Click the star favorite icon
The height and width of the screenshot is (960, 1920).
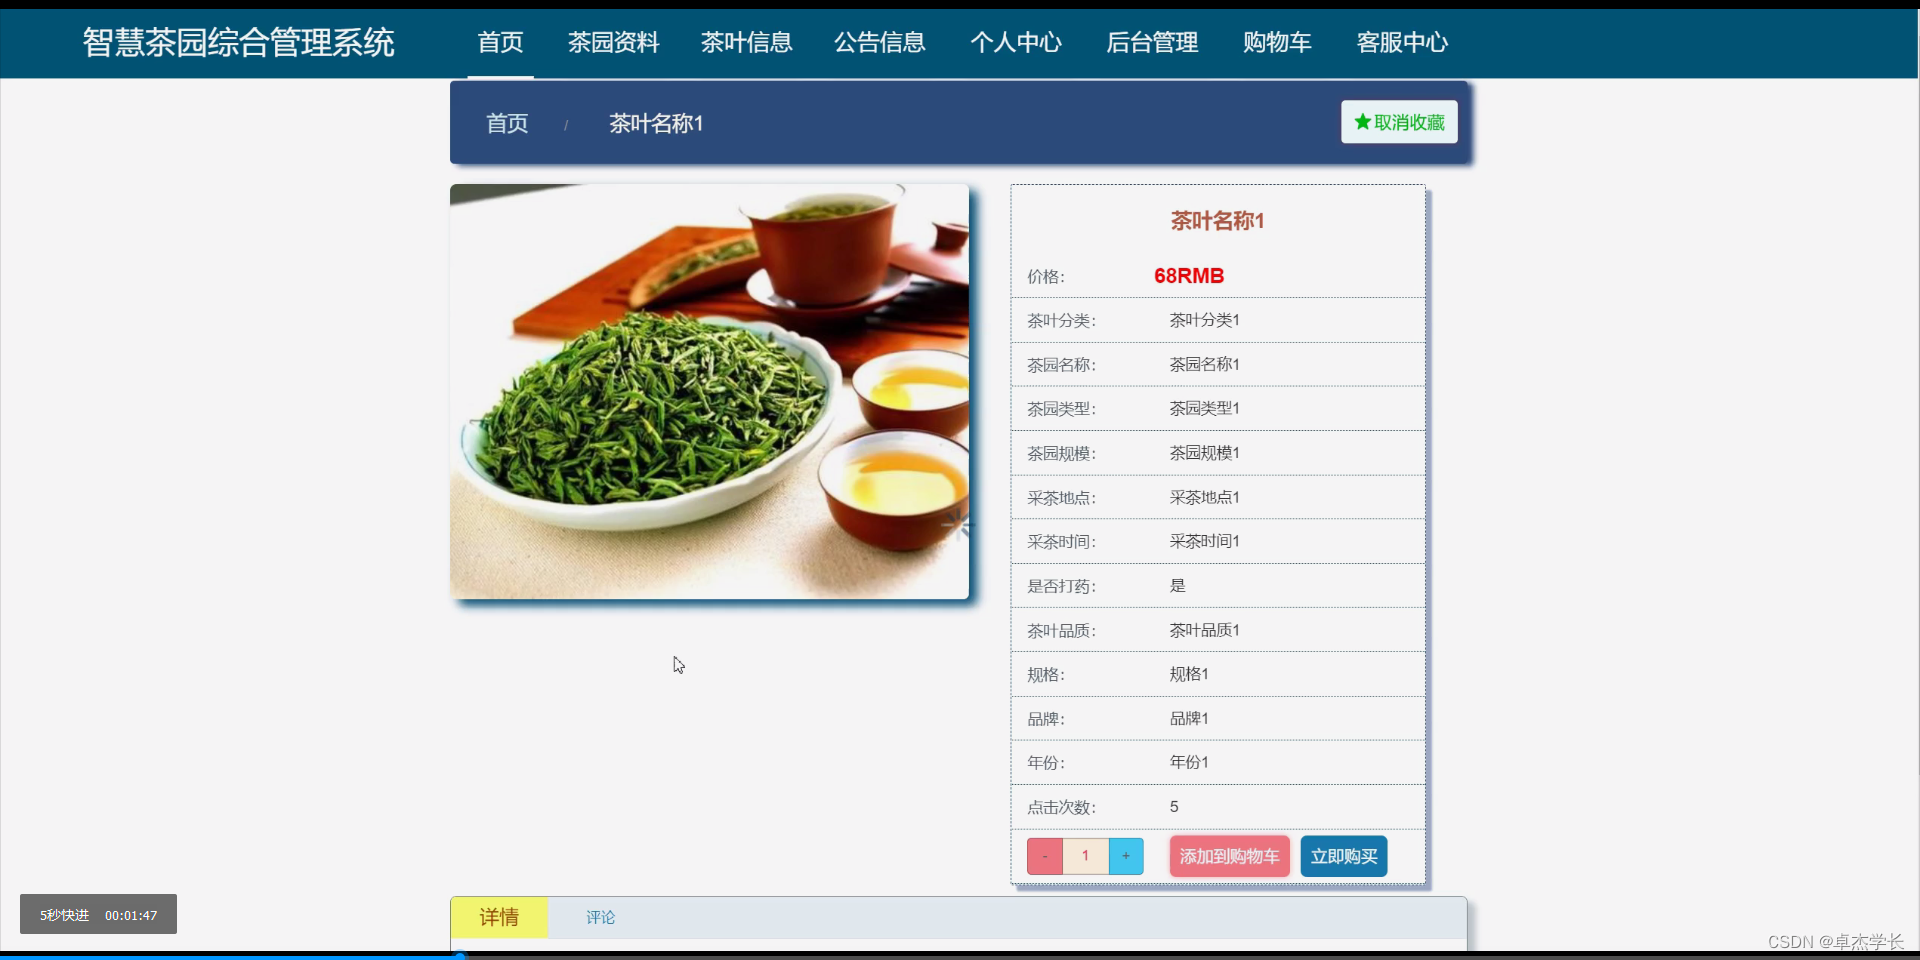click(x=1363, y=122)
